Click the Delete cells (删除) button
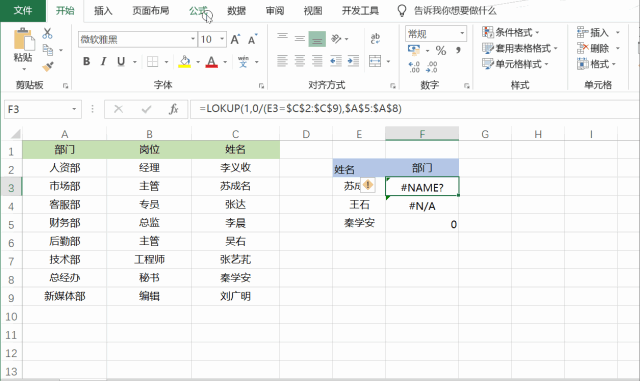Image resolution: width=640 pixels, height=381 pixels. click(x=593, y=48)
